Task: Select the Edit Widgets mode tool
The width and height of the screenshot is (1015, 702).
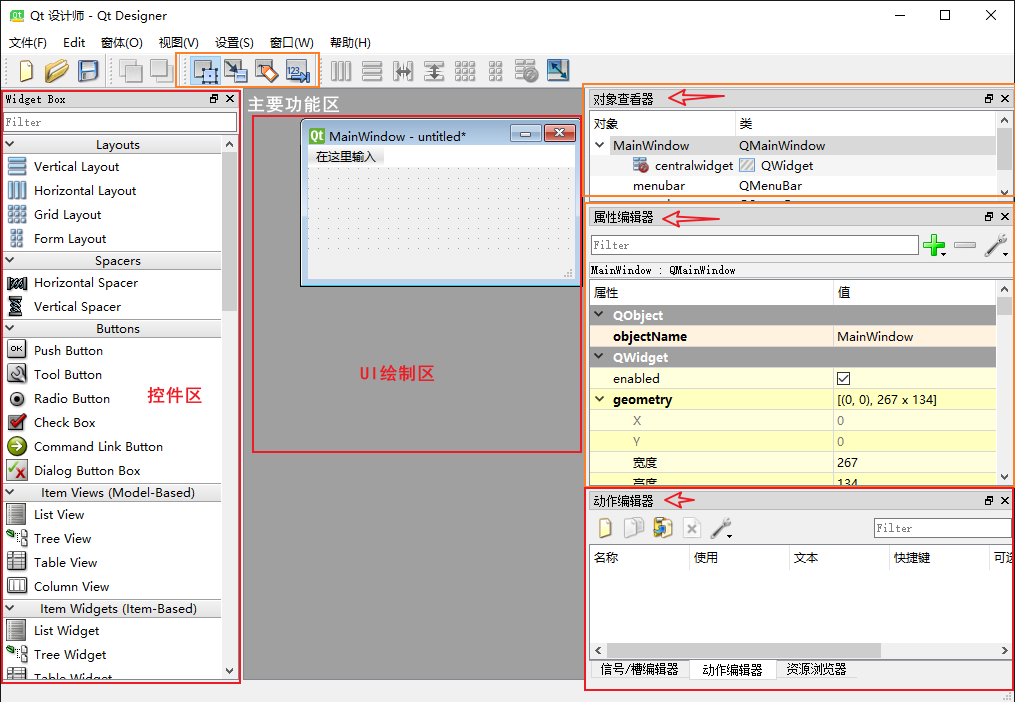Action: (206, 71)
